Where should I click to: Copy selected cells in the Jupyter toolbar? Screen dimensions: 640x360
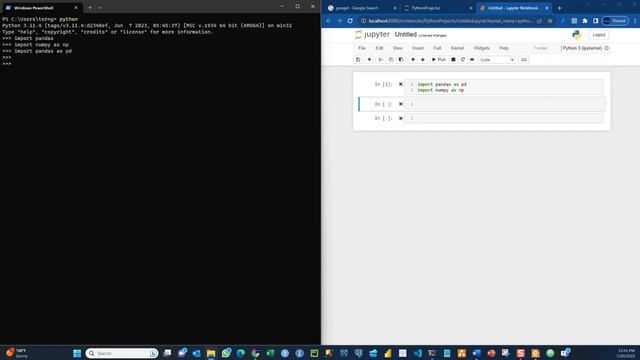pyautogui.click(x=391, y=60)
